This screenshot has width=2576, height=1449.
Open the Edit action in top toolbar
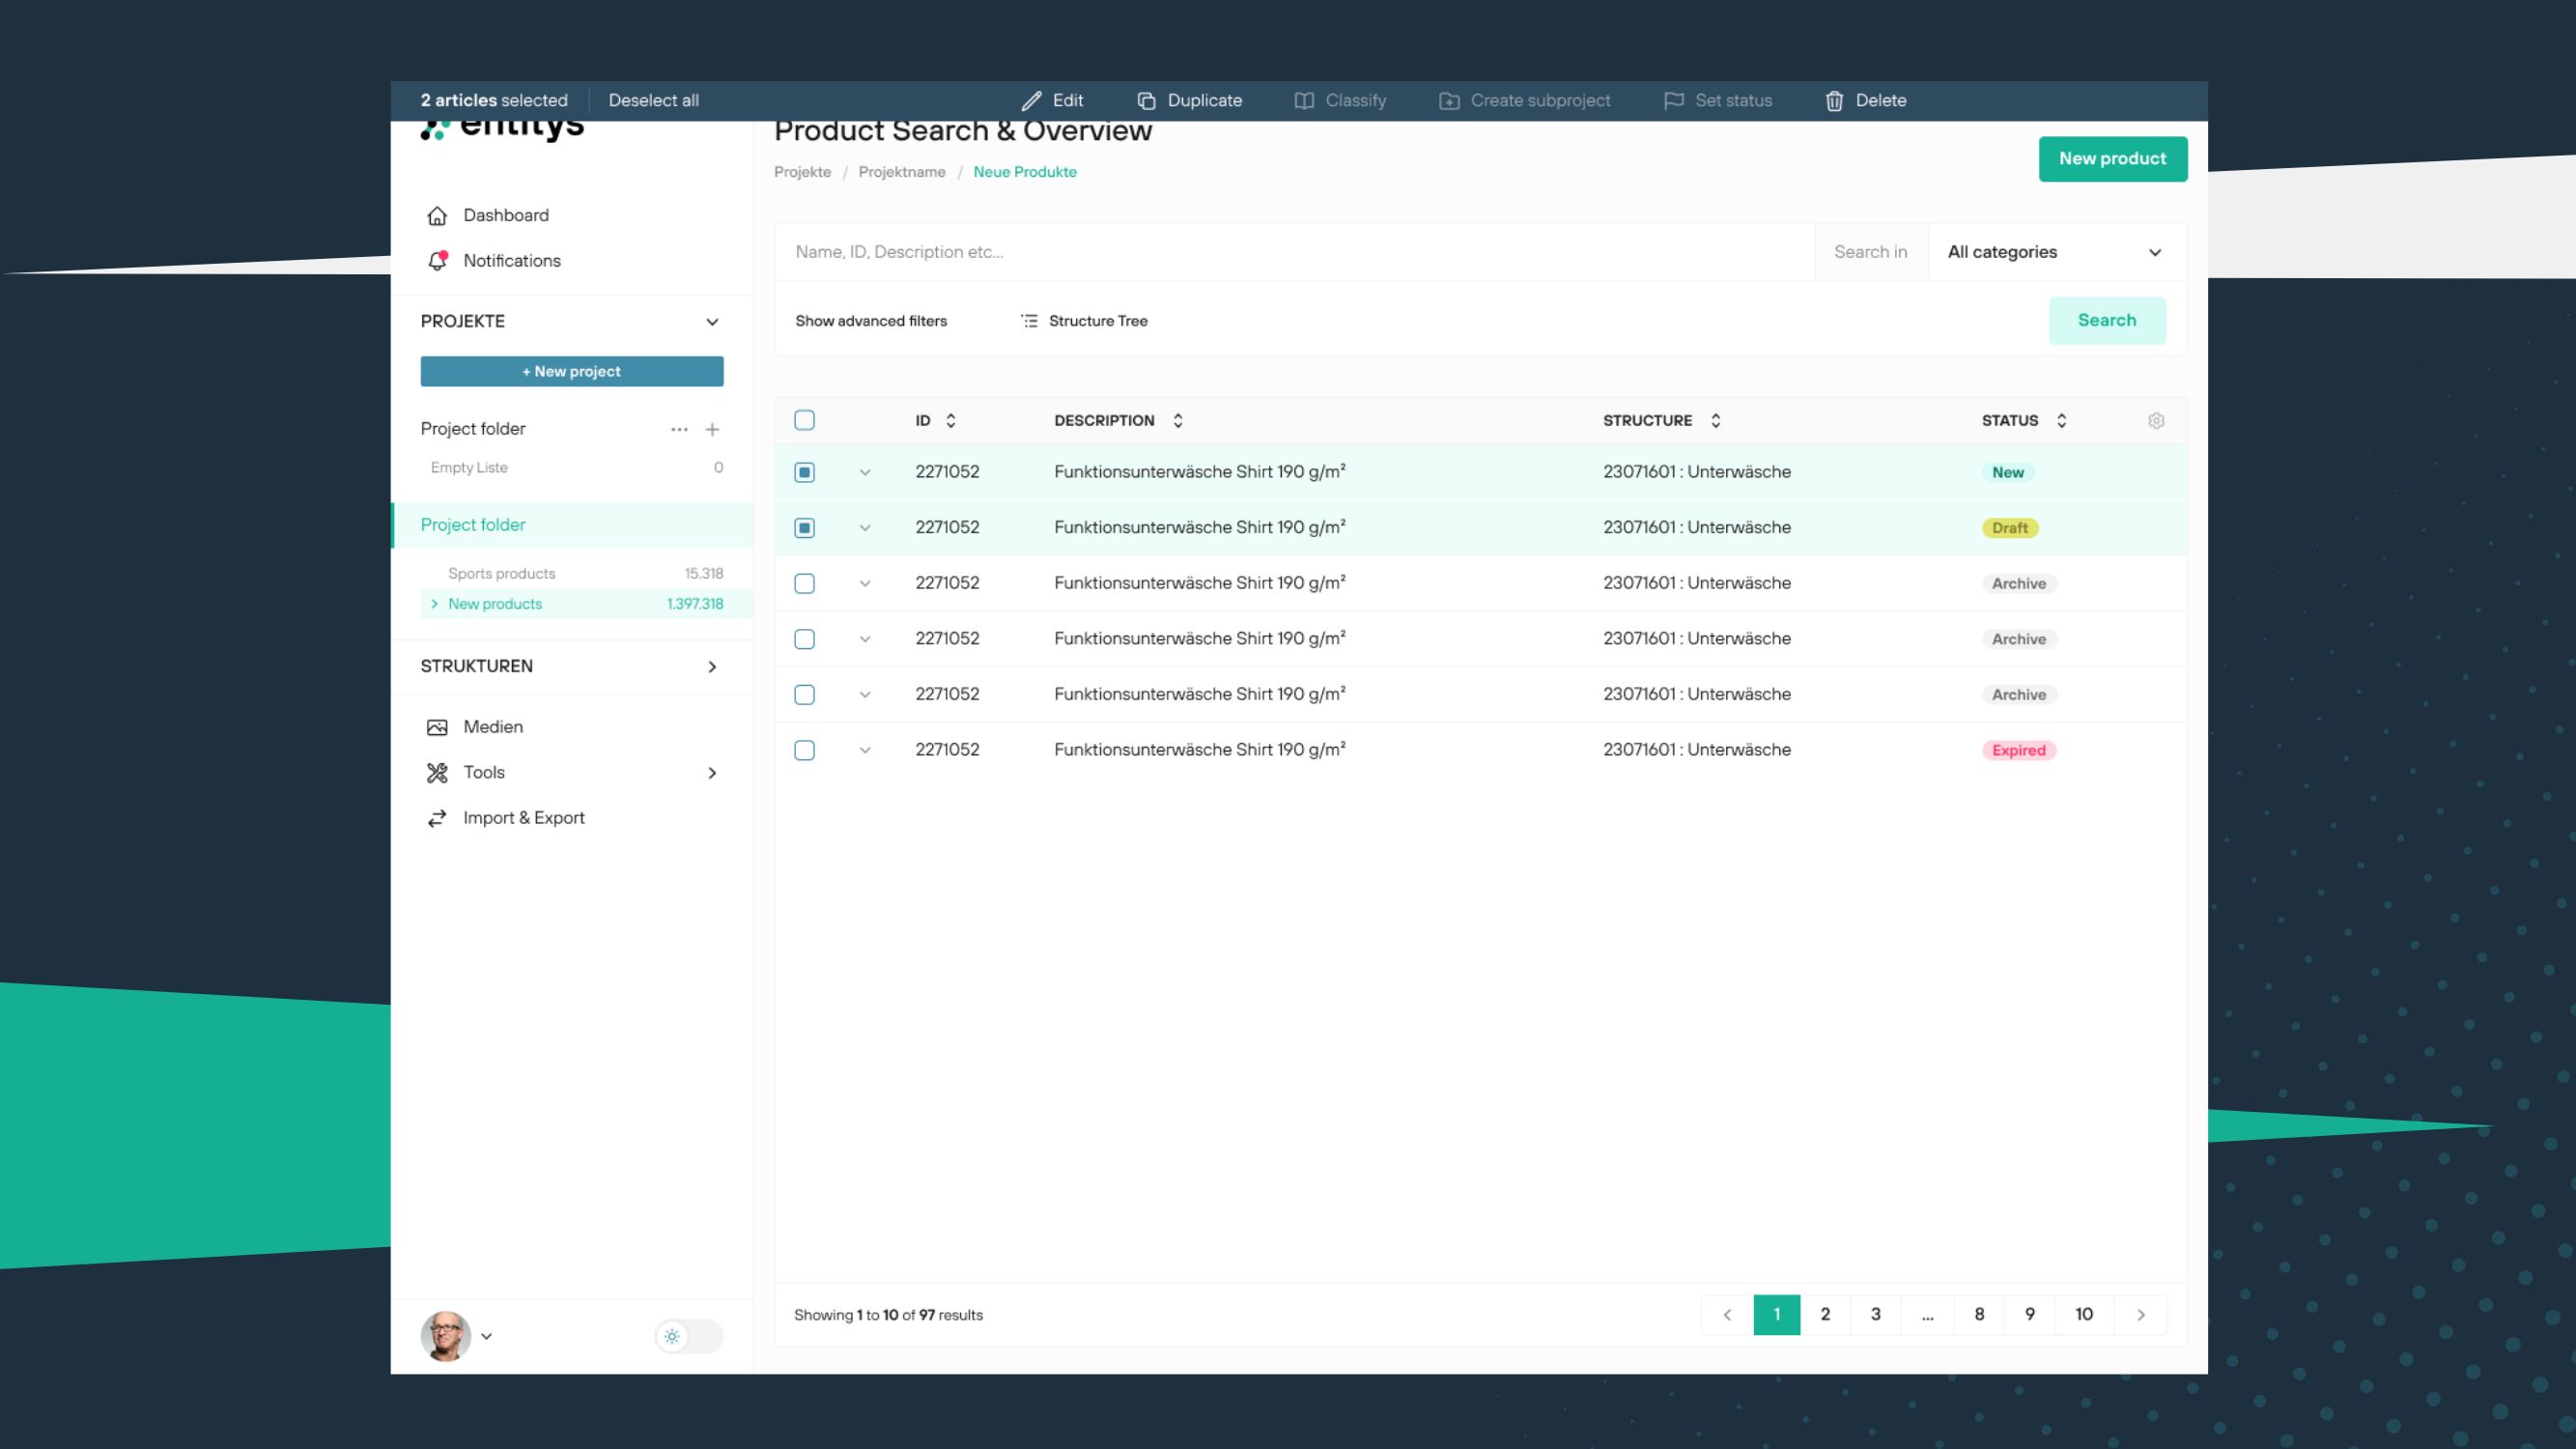point(1053,100)
